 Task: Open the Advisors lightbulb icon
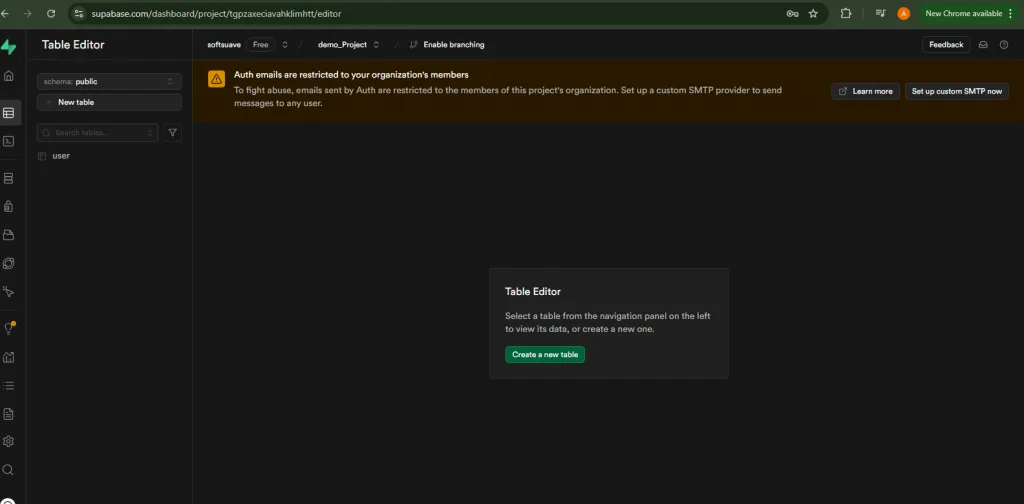coord(8,328)
